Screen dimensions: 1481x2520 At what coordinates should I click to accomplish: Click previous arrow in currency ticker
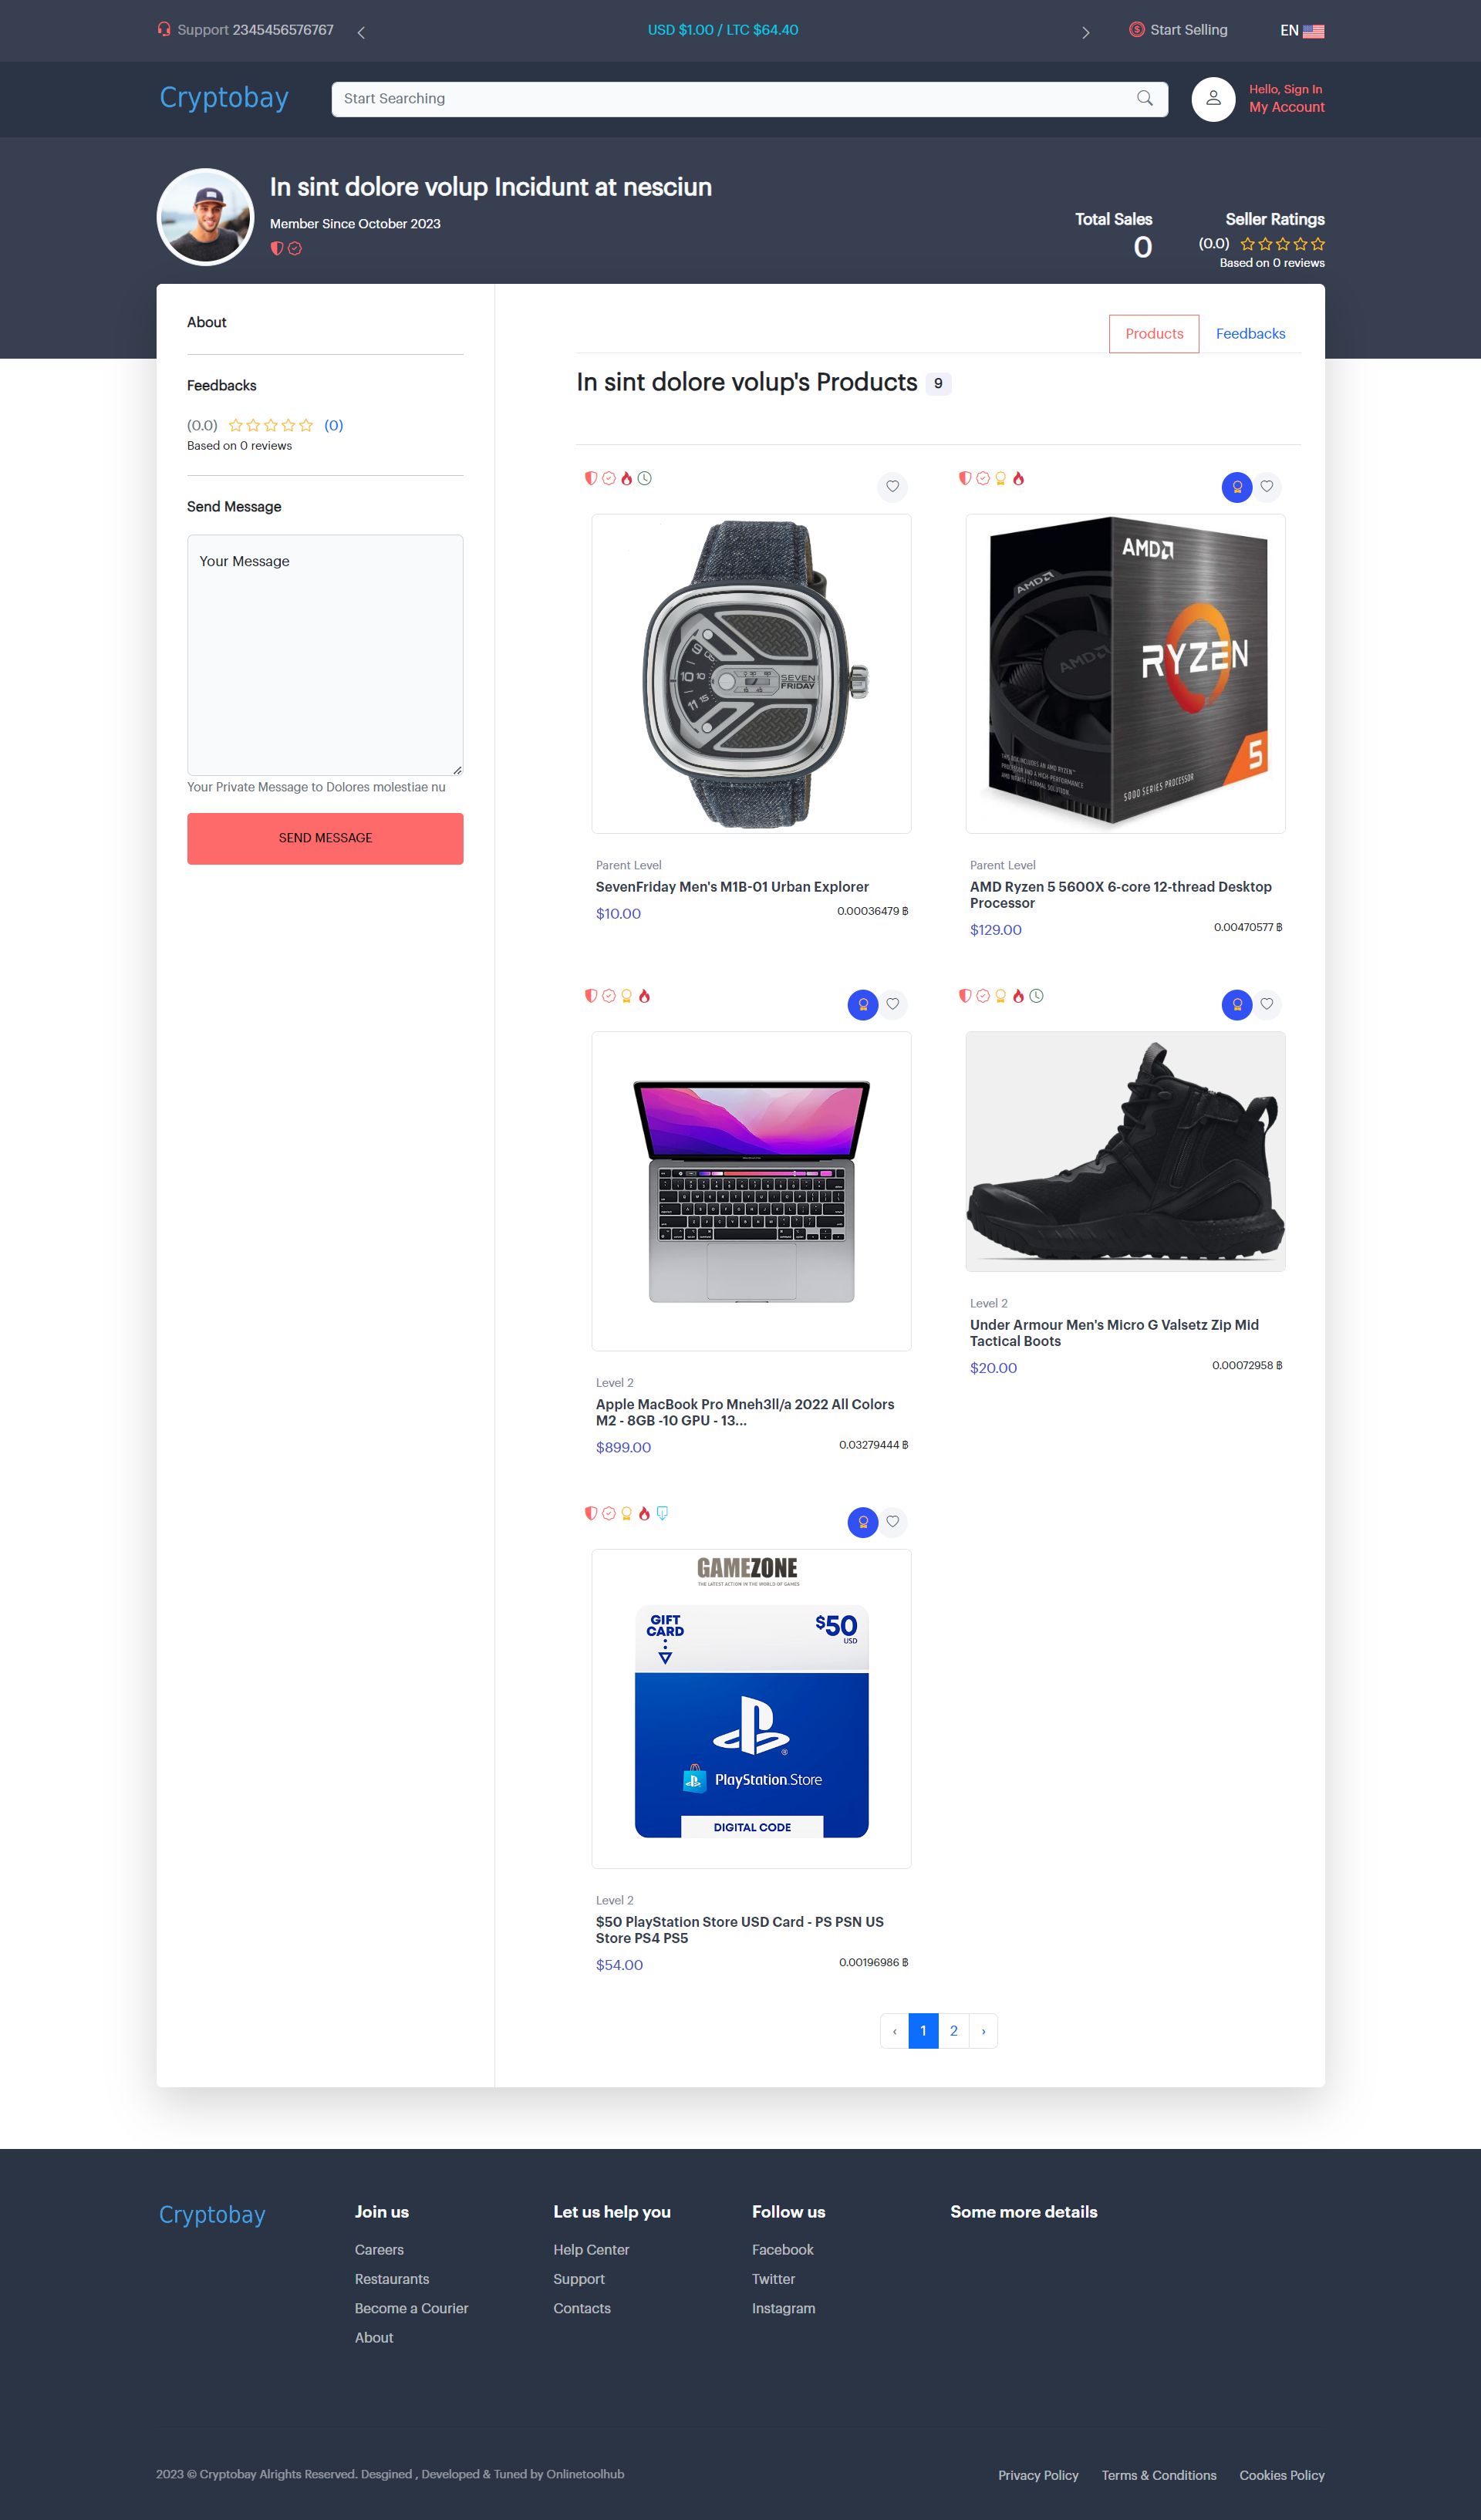361,32
